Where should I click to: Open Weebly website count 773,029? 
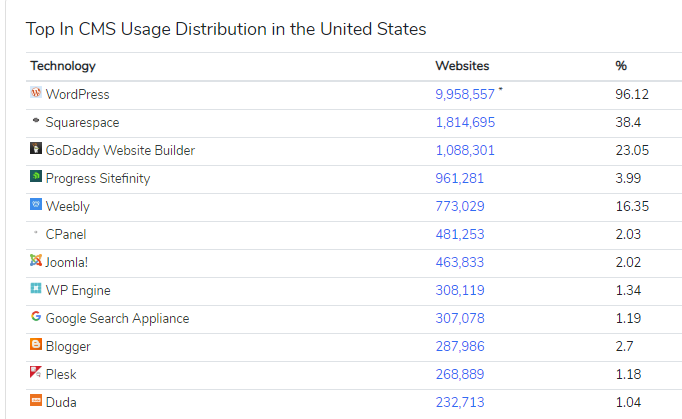tap(460, 206)
